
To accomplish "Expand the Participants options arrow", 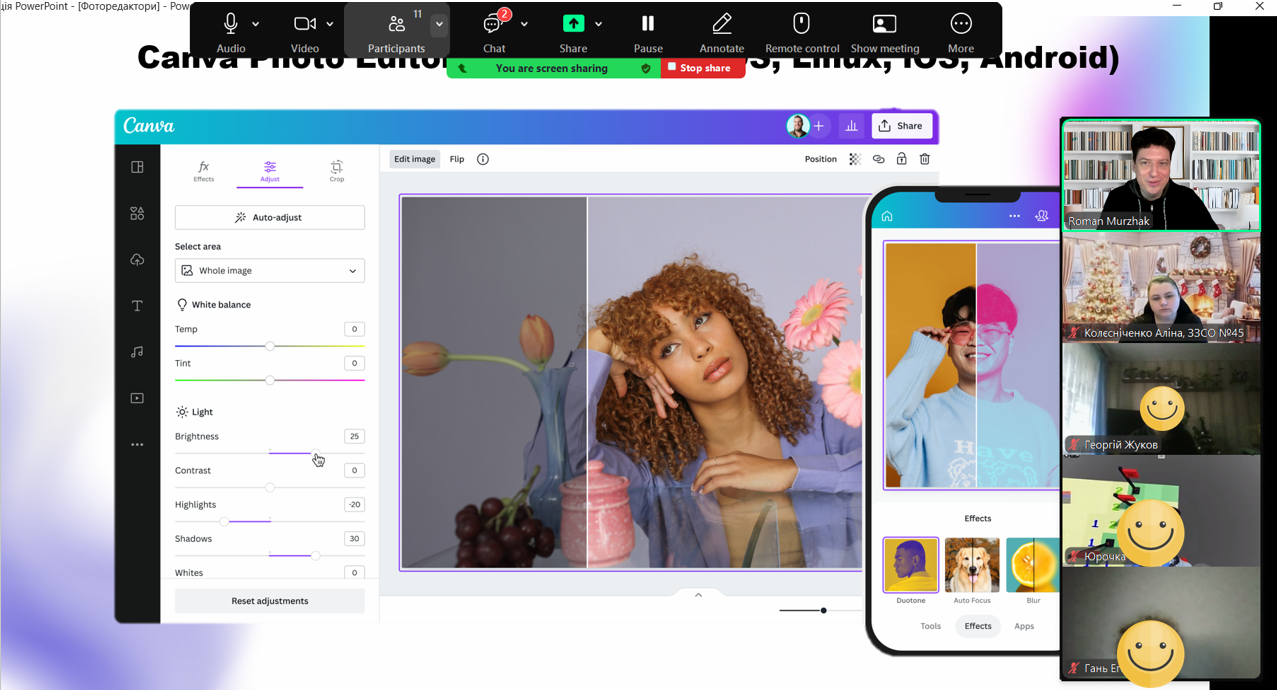I will coord(439,24).
